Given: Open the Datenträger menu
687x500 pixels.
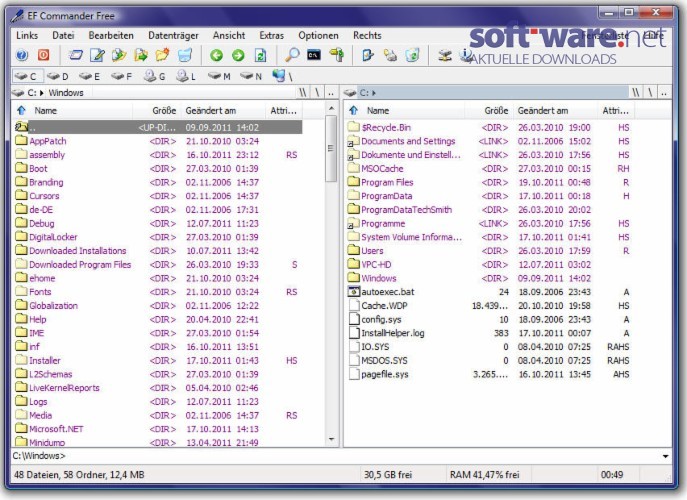Looking at the screenshot, I should coord(173,35).
